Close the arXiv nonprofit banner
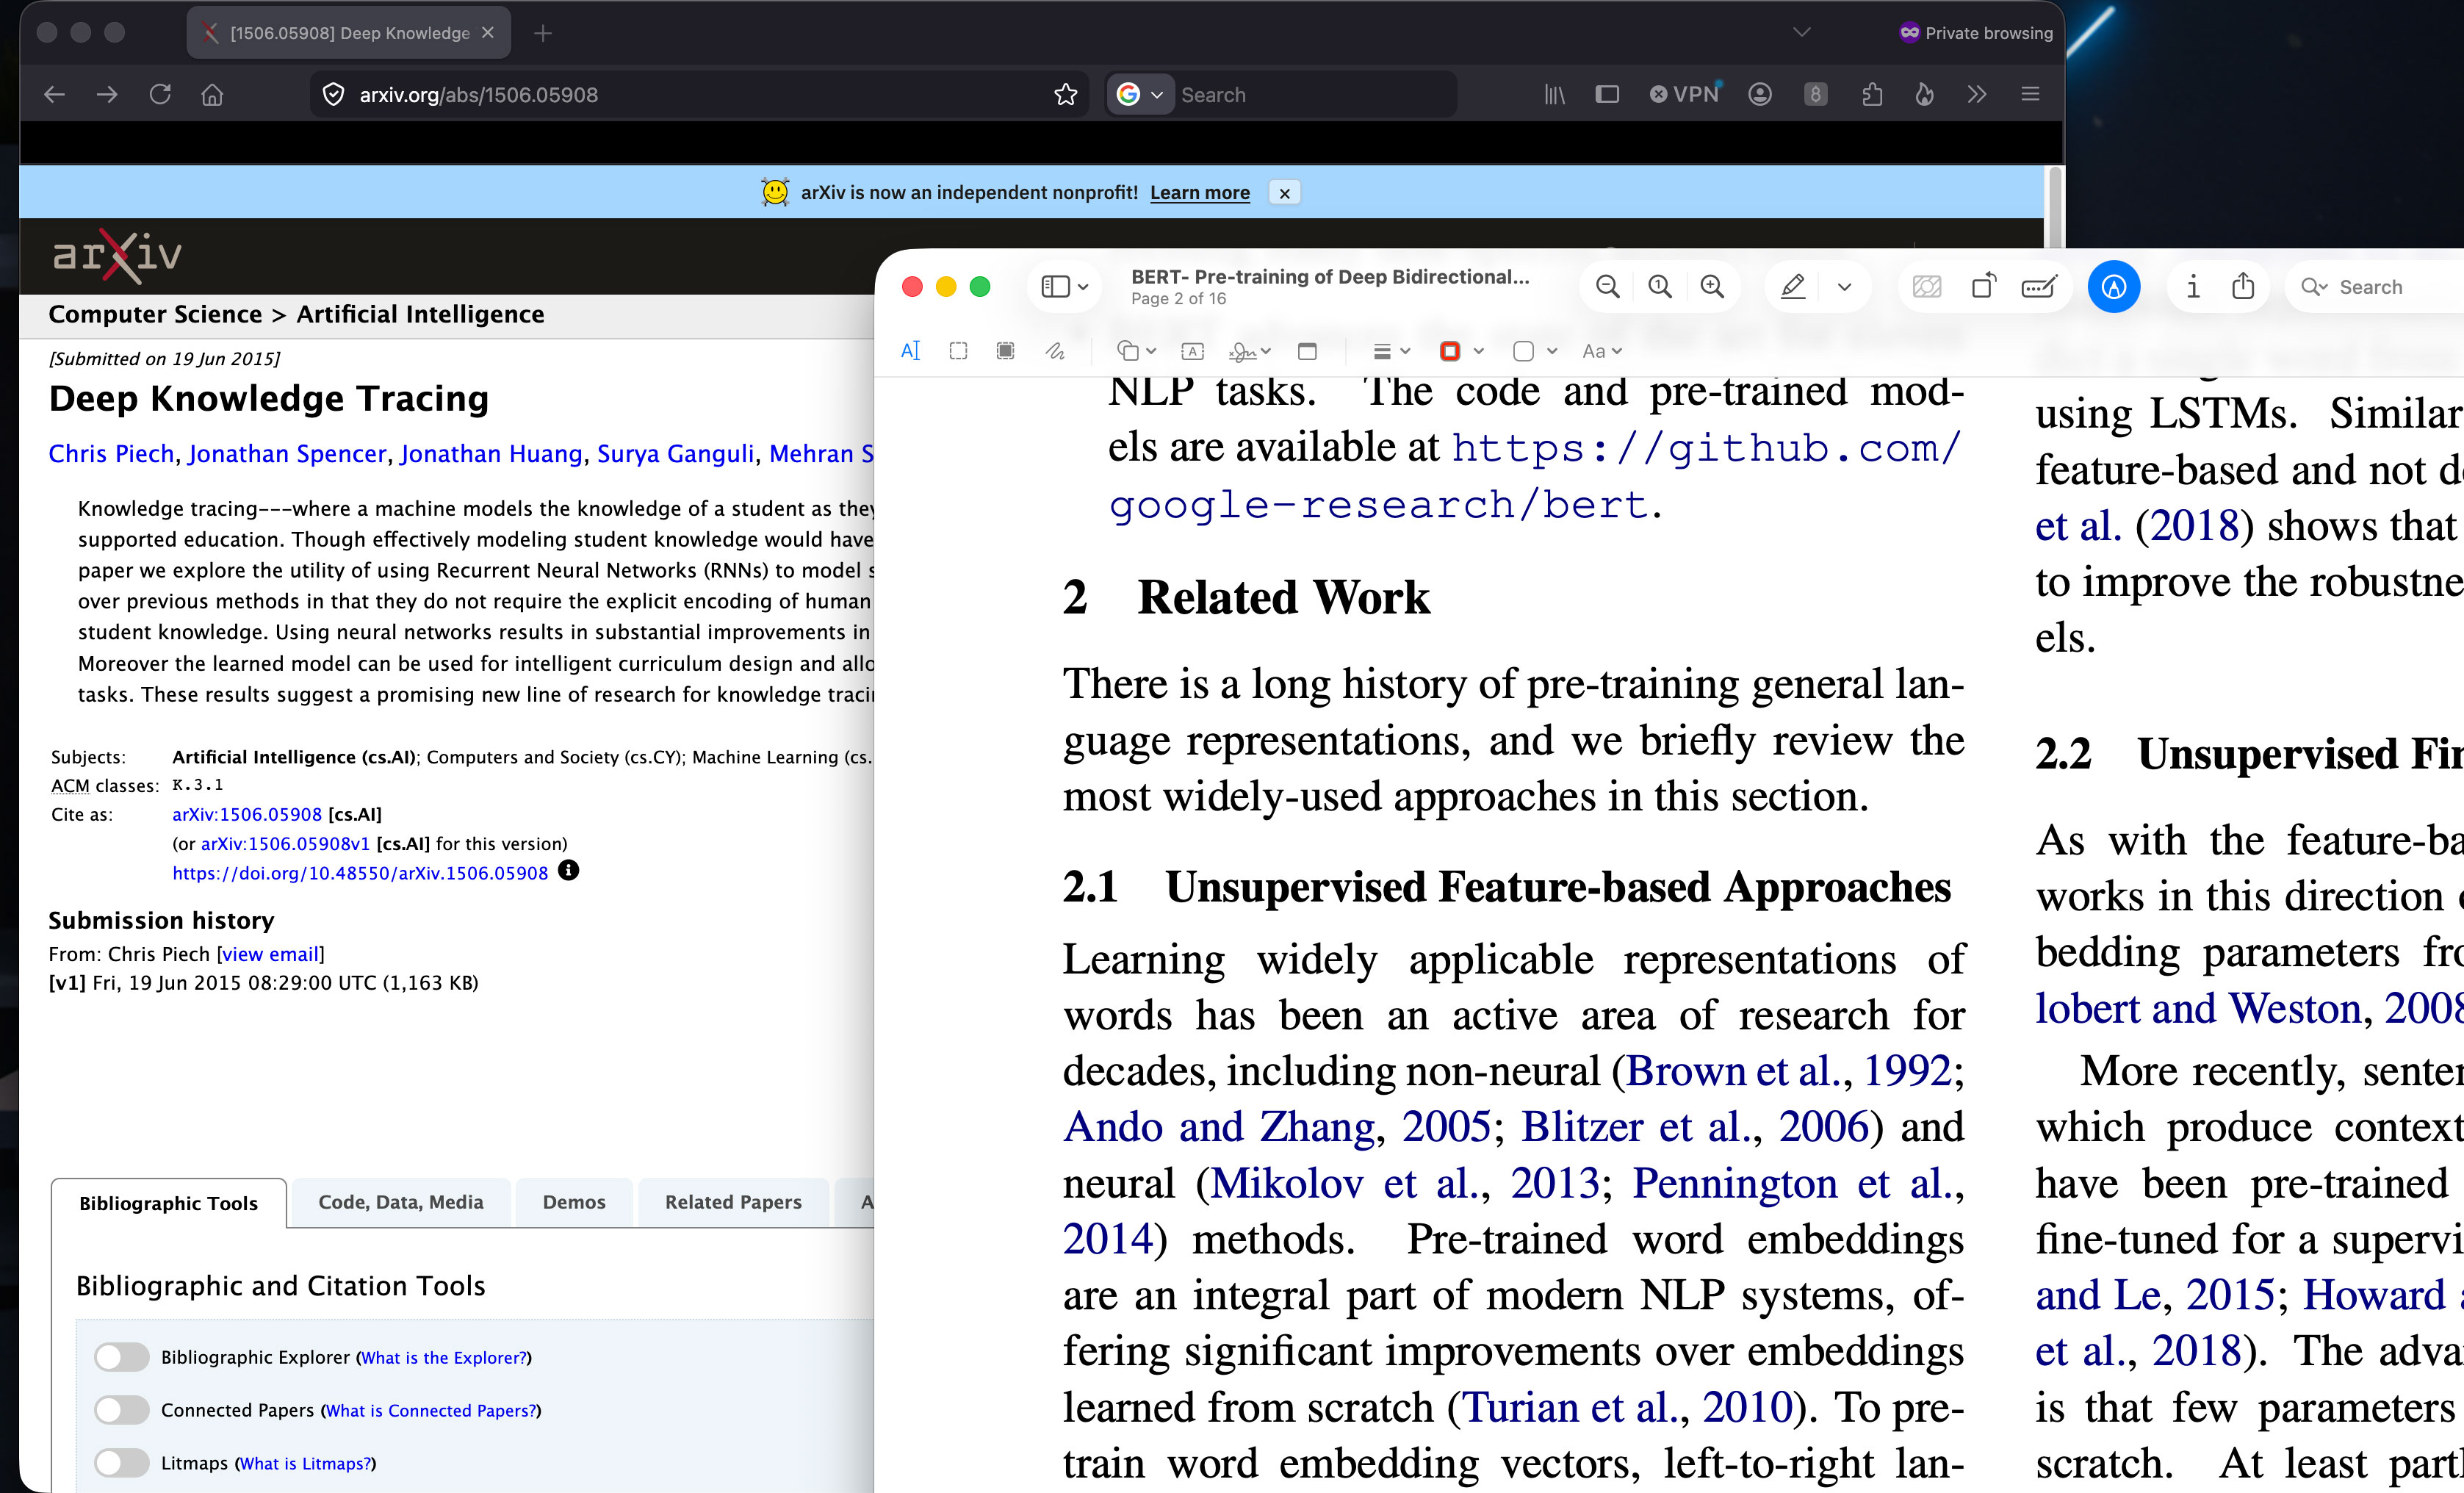The image size is (2464, 1493). click(x=1285, y=193)
